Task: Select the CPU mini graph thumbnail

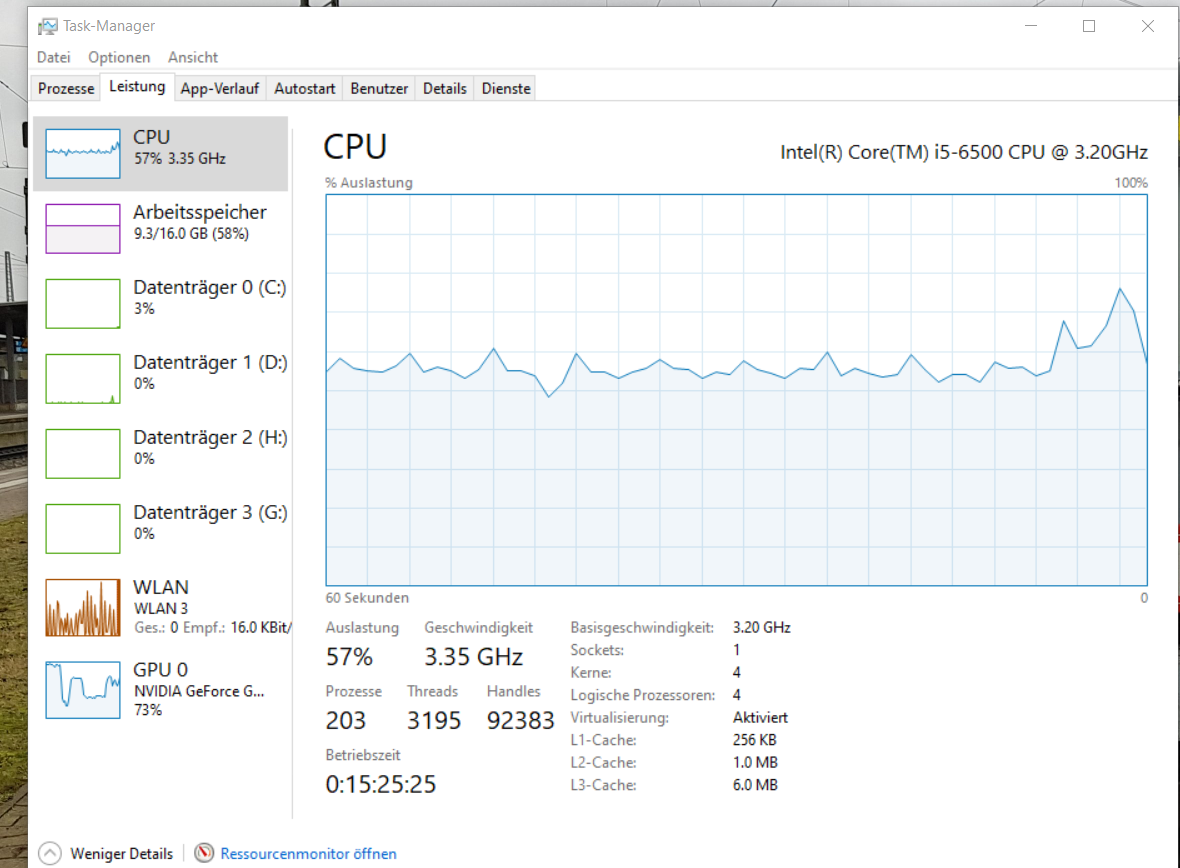Action: [x=83, y=154]
